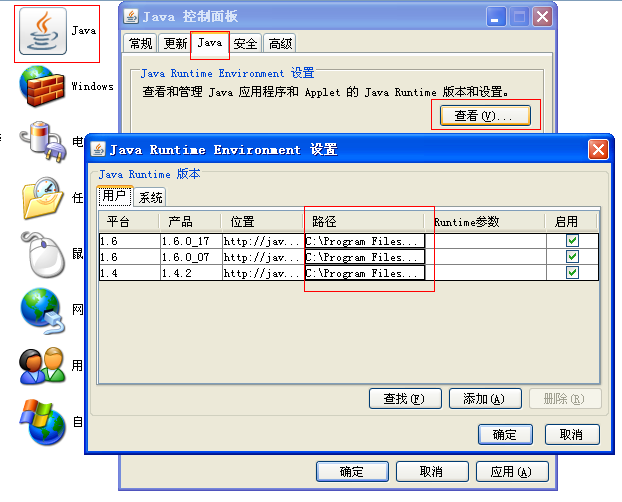Click the 查看(V)... button

click(485, 115)
